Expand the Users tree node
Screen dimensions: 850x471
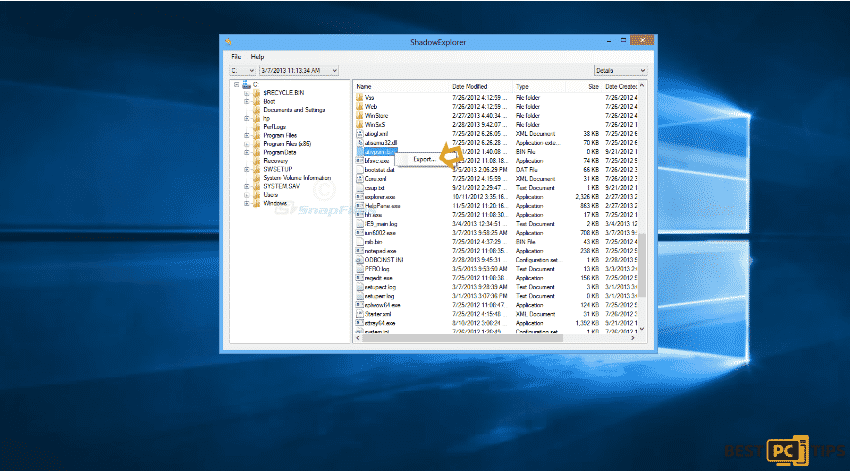tap(247, 195)
